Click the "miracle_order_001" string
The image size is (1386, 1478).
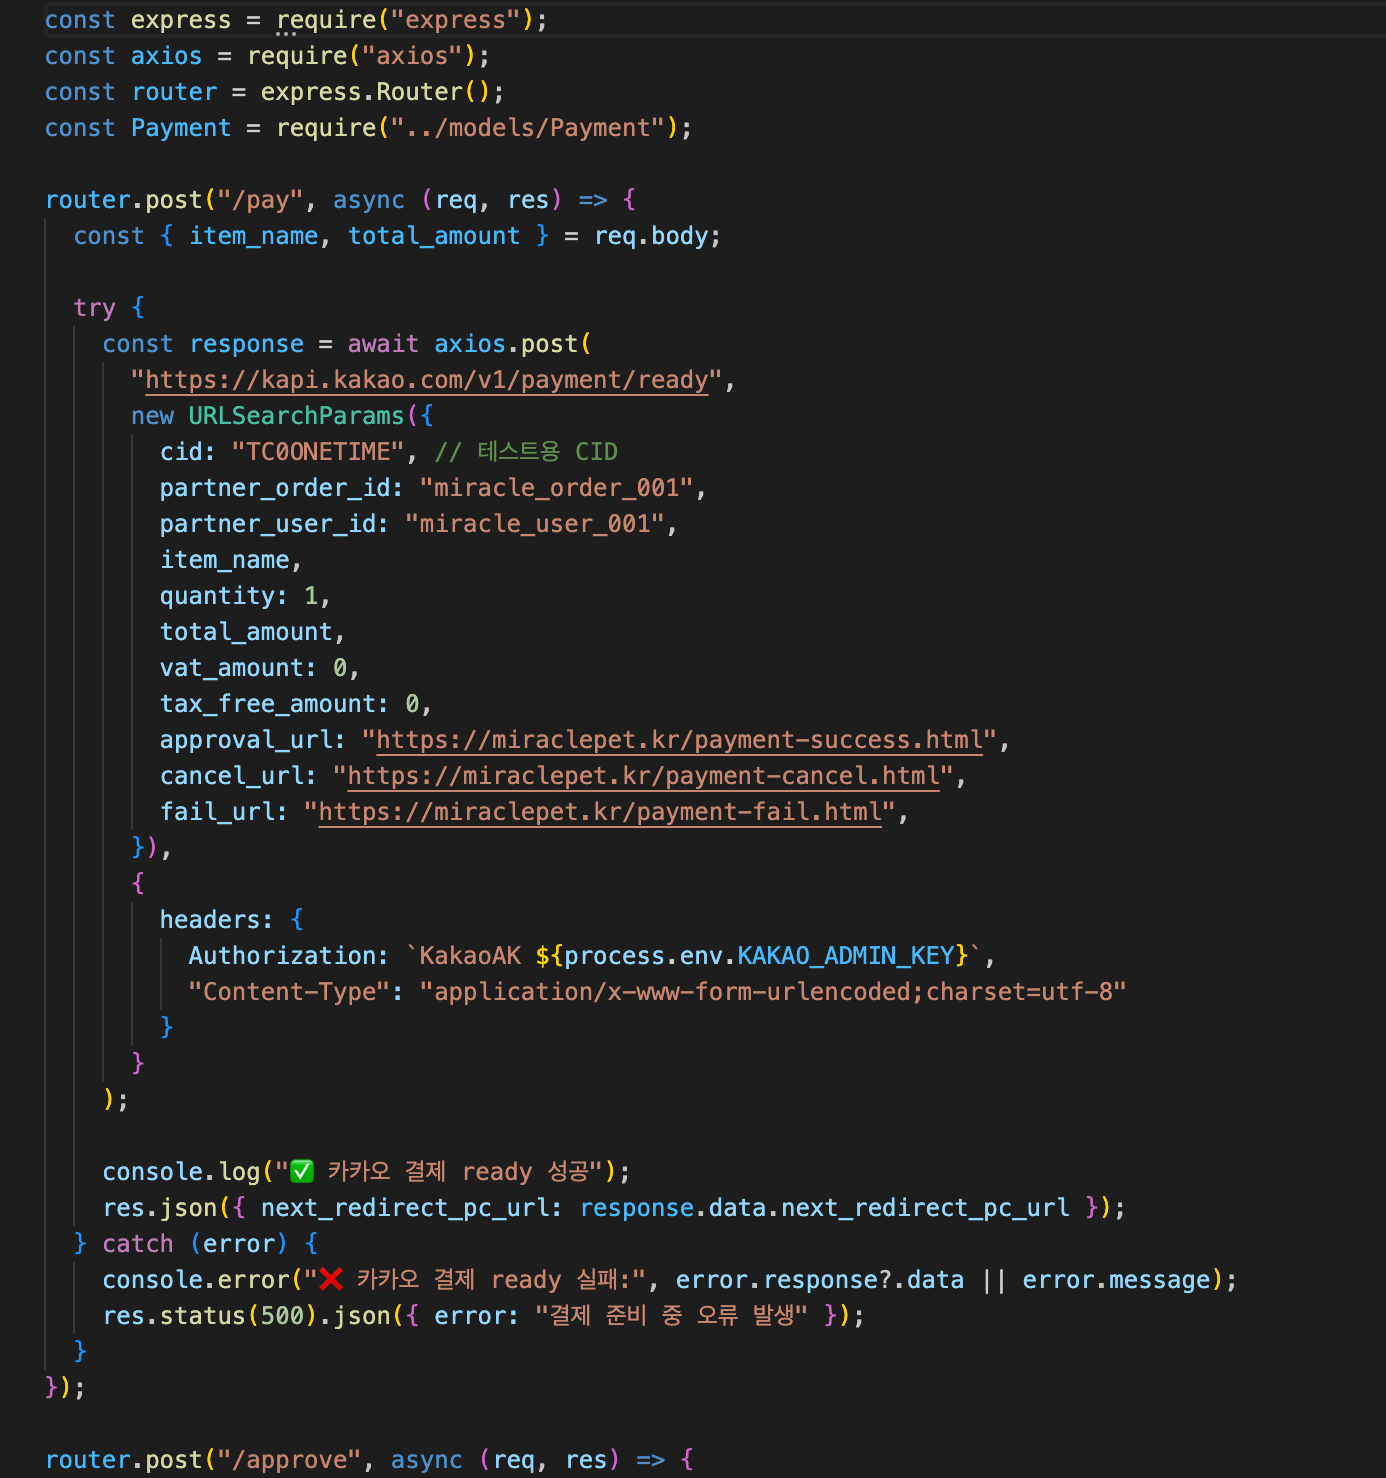(556, 488)
